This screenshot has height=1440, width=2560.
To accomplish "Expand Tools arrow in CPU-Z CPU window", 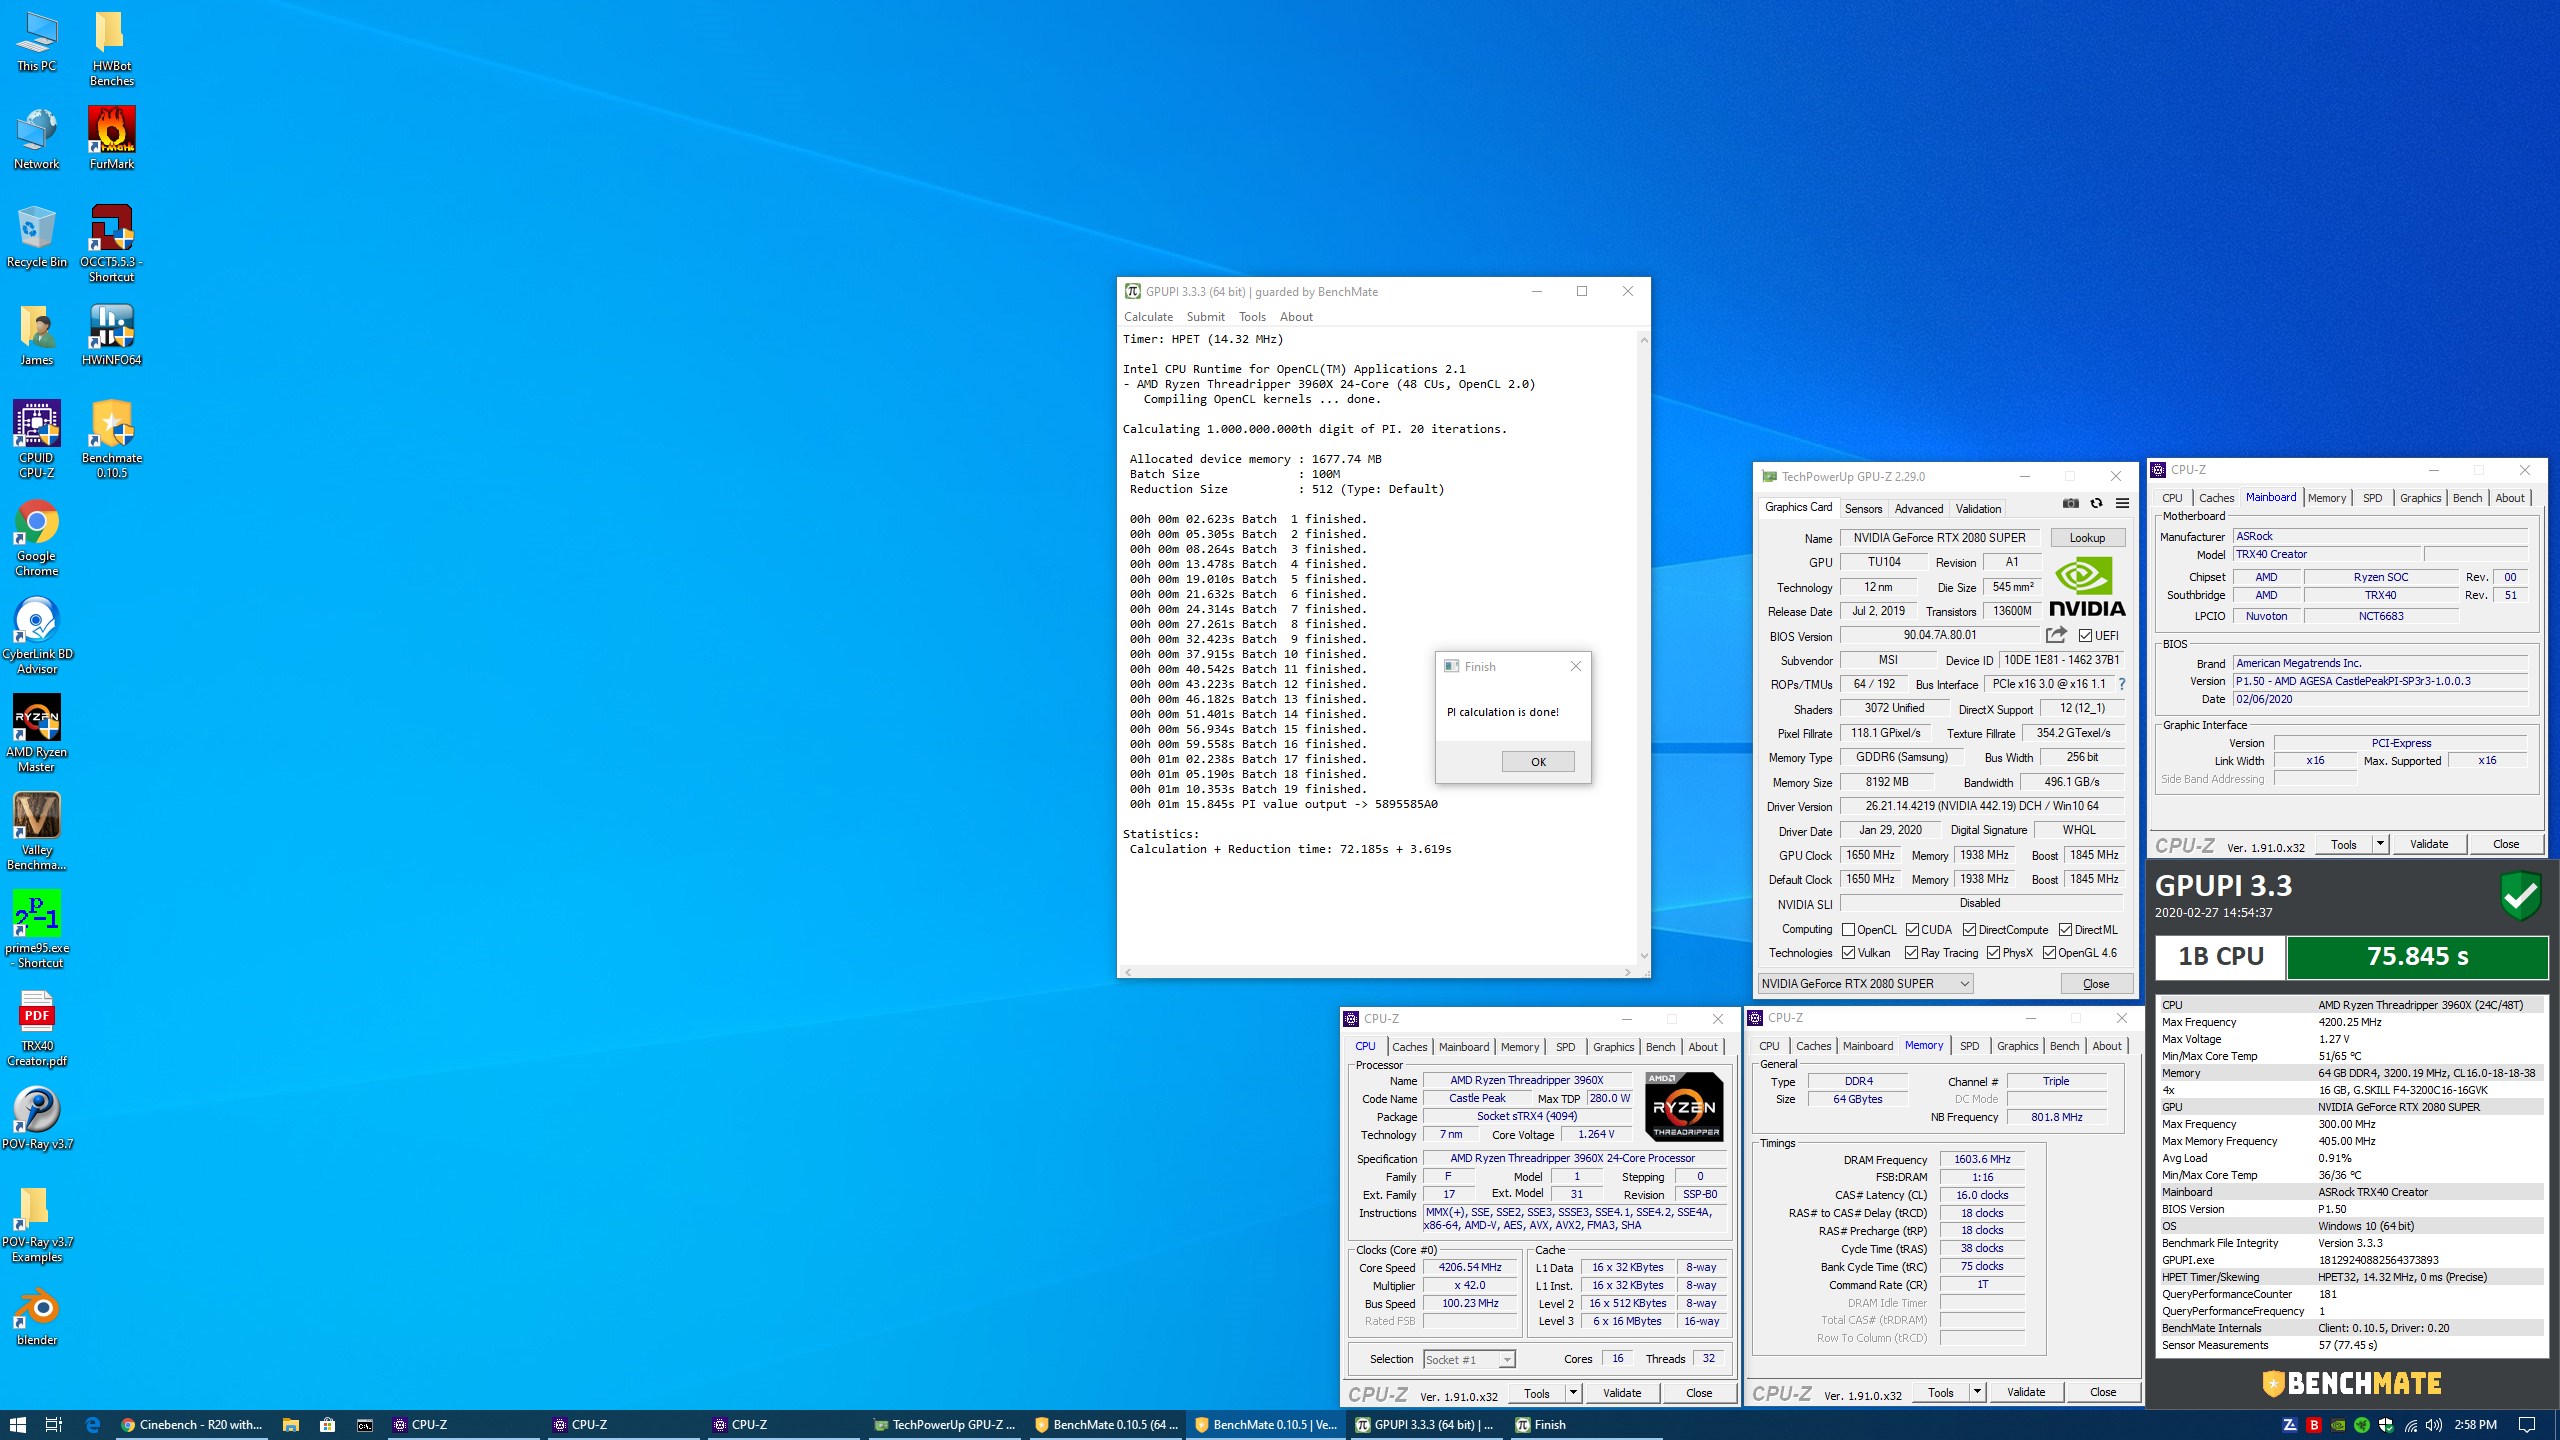I will tap(1572, 1393).
